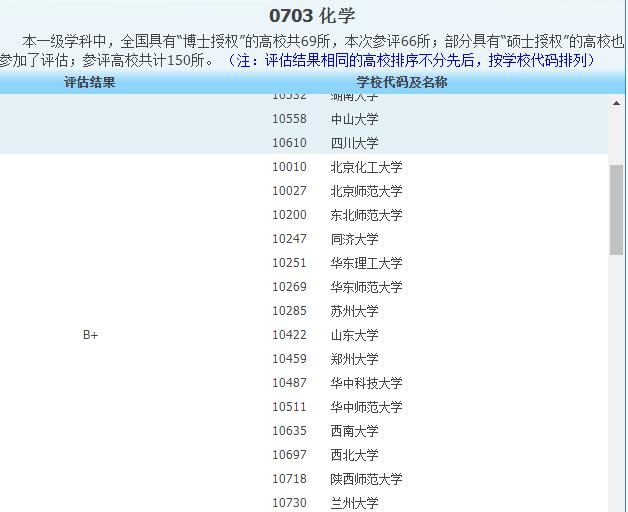Image resolution: width=628 pixels, height=512 pixels.
Task: Click the scrollbar up arrow
Action: coord(616,104)
